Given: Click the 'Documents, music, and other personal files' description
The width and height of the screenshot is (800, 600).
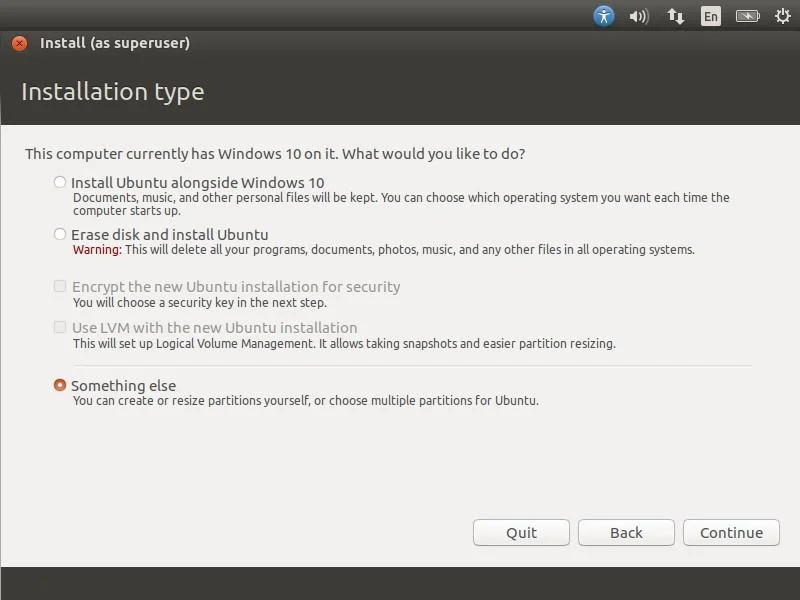Looking at the screenshot, I should pos(401,204).
